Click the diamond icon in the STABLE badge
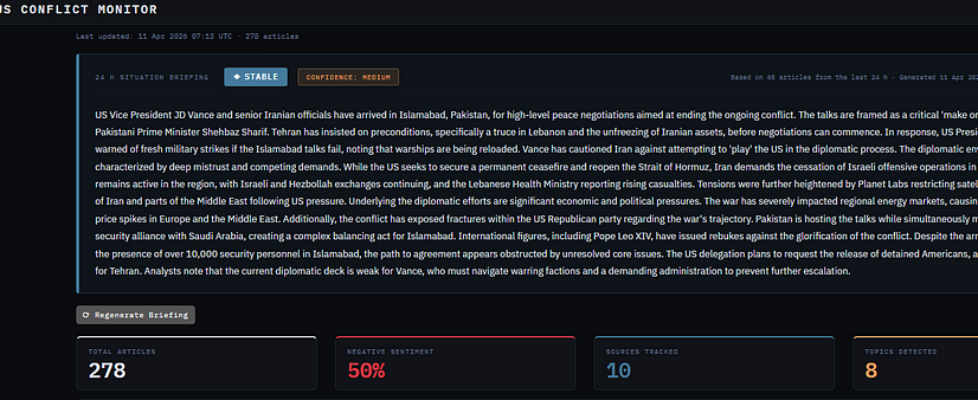The image size is (978, 400). (236, 77)
